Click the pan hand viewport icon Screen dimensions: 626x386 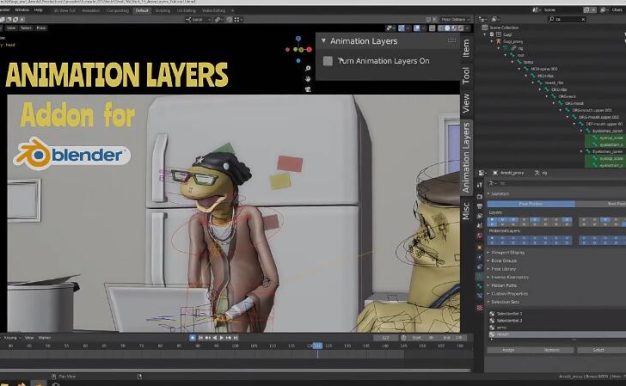coord(308,79)
